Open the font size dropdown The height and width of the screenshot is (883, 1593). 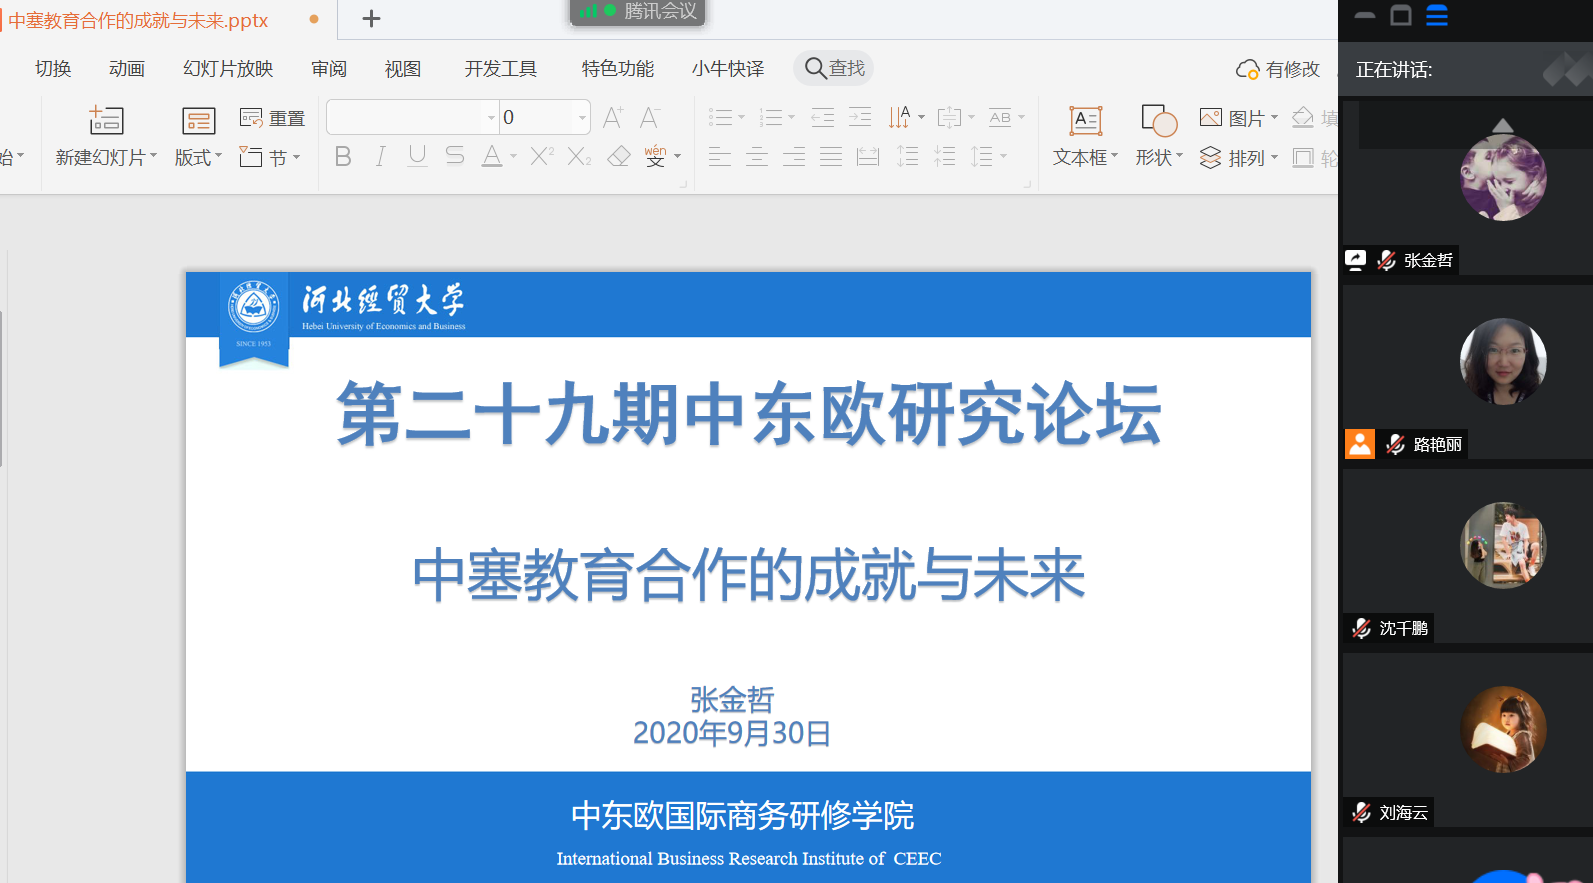(581, 118)
